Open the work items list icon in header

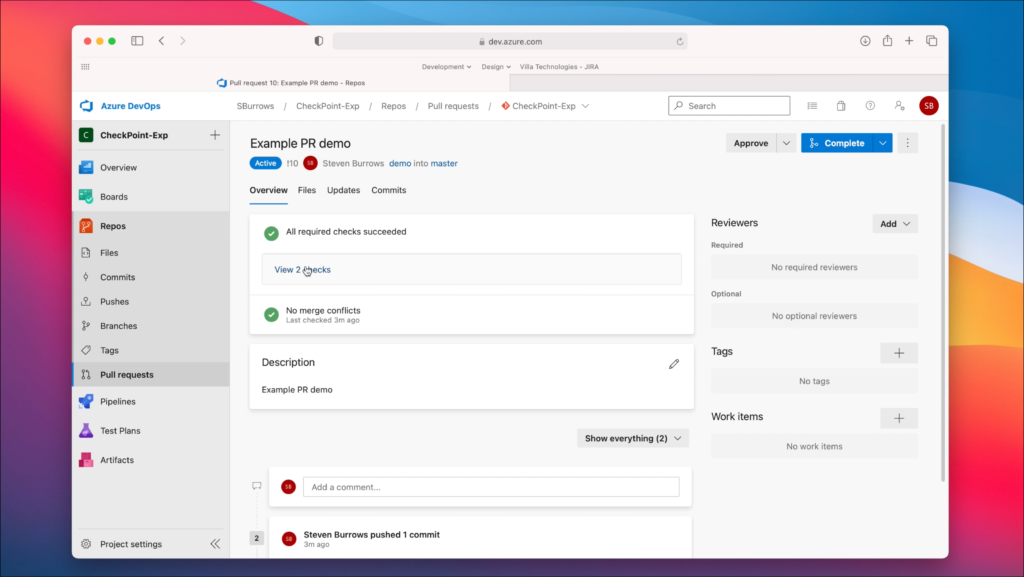[x=812, y=106]
